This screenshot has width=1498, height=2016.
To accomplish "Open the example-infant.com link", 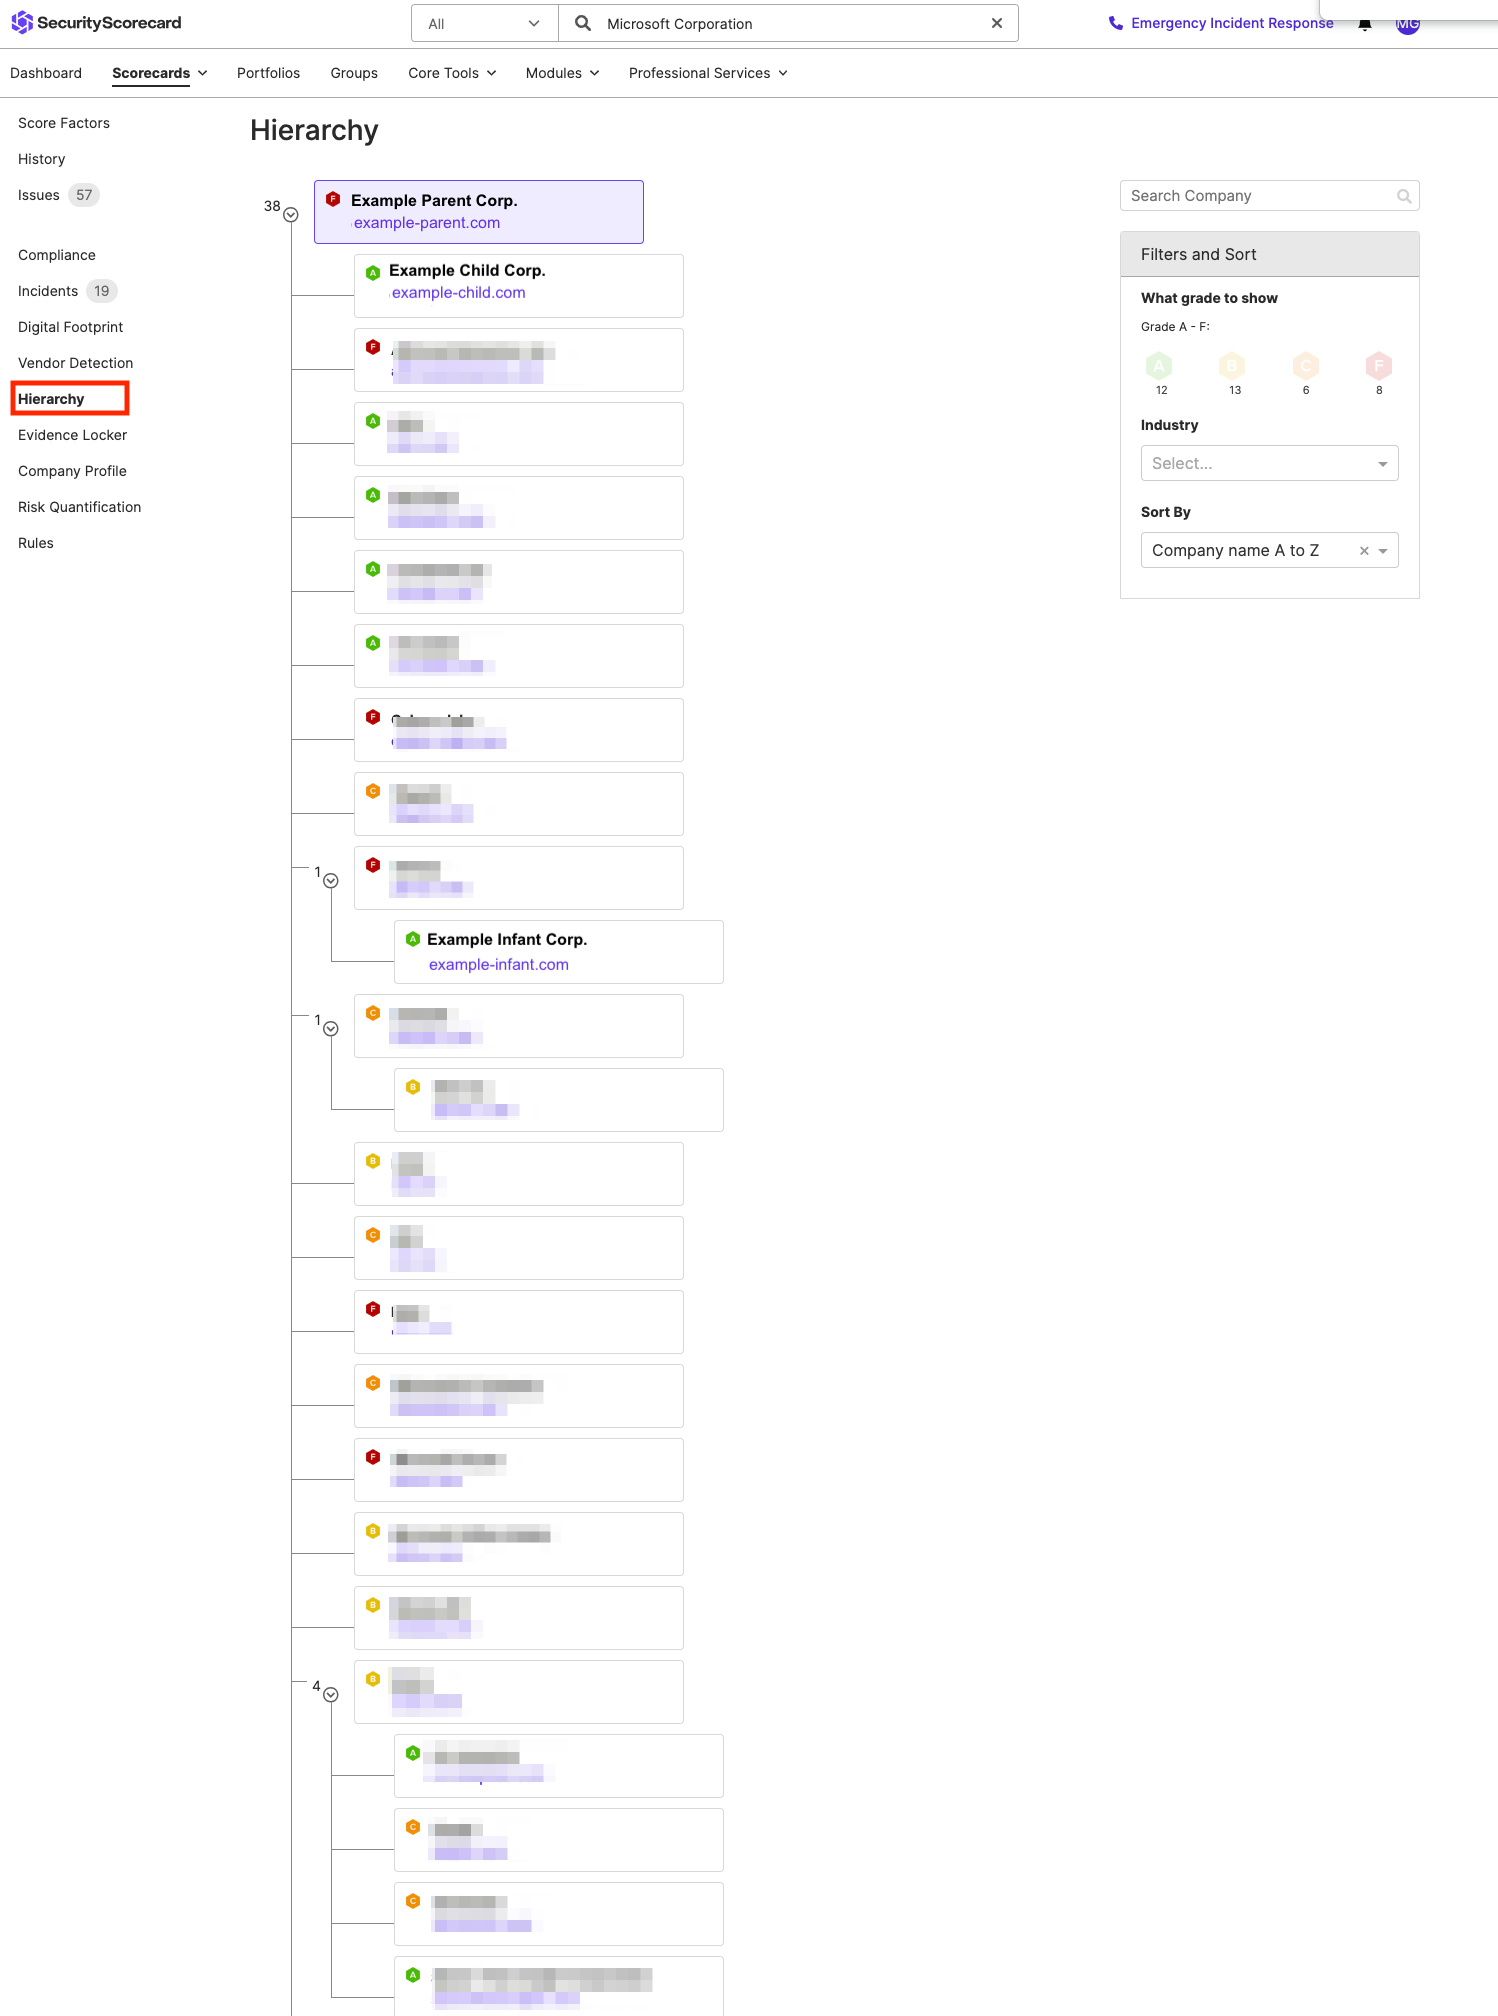I will (x=499, y=965).
